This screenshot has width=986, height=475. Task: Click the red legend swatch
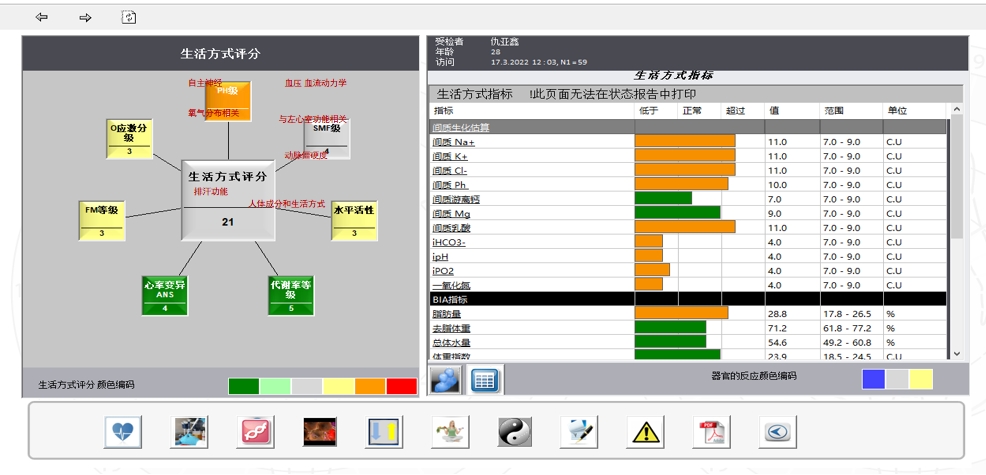402,386
